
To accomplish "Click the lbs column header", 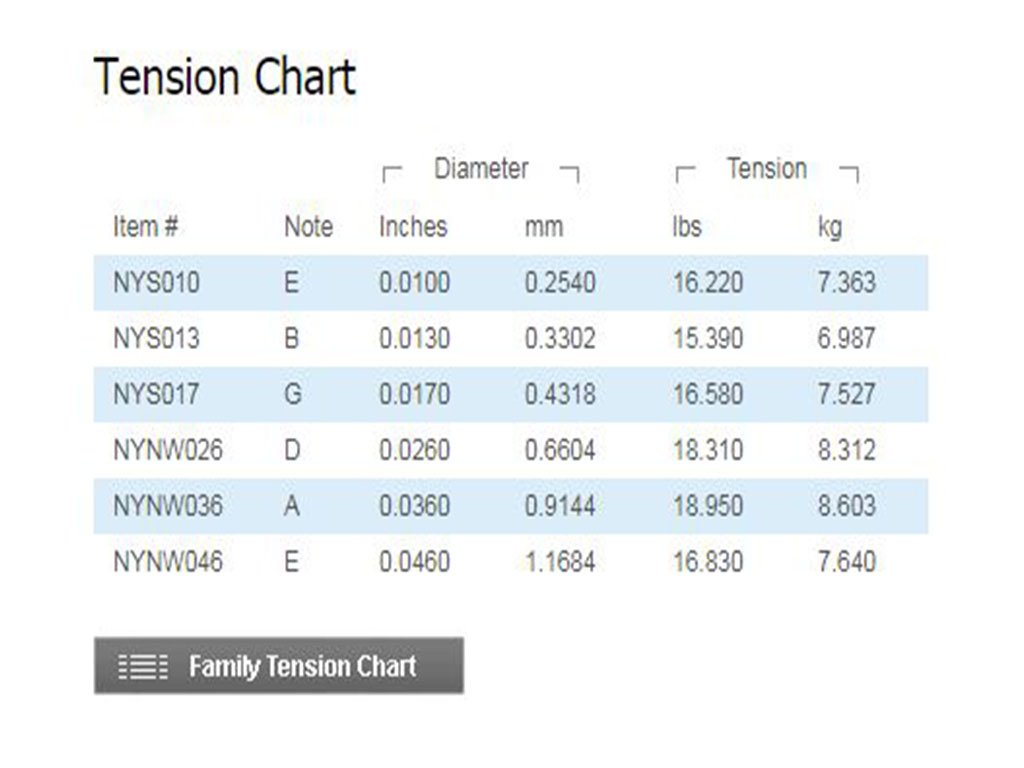I will pyautogui.click(x=687, y=227).
